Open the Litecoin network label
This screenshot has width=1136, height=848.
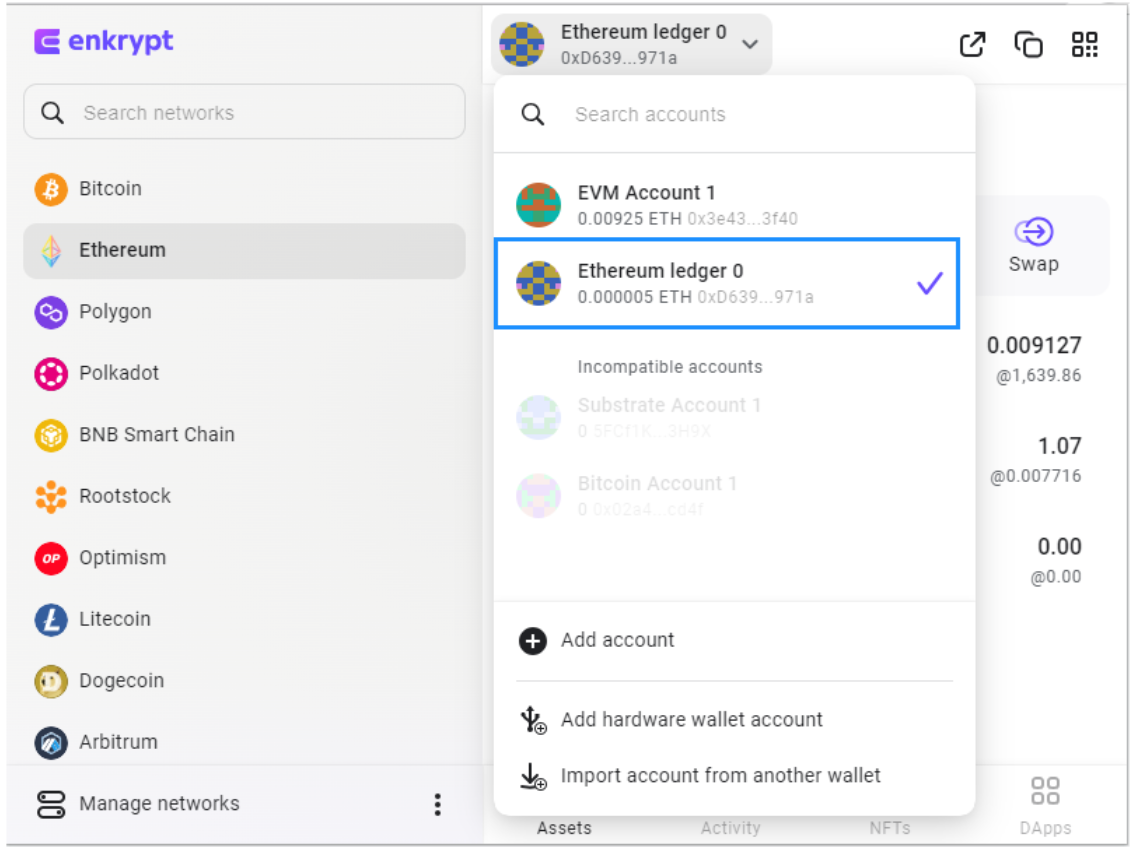(x=114, y=620)
